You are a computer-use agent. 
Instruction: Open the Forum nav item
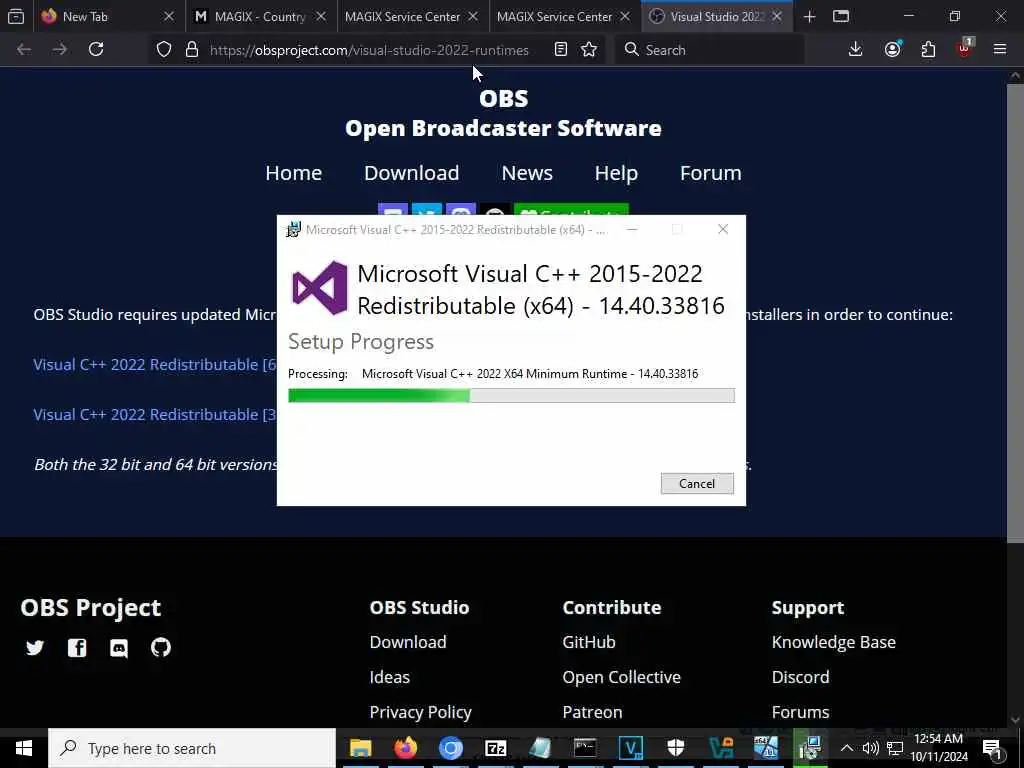(711, 173)
